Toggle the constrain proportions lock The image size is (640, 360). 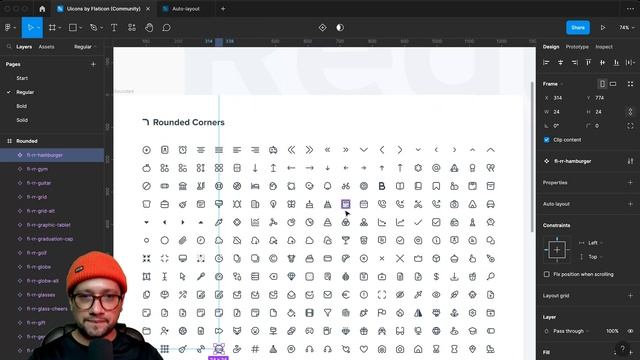(x=631, y=112)
